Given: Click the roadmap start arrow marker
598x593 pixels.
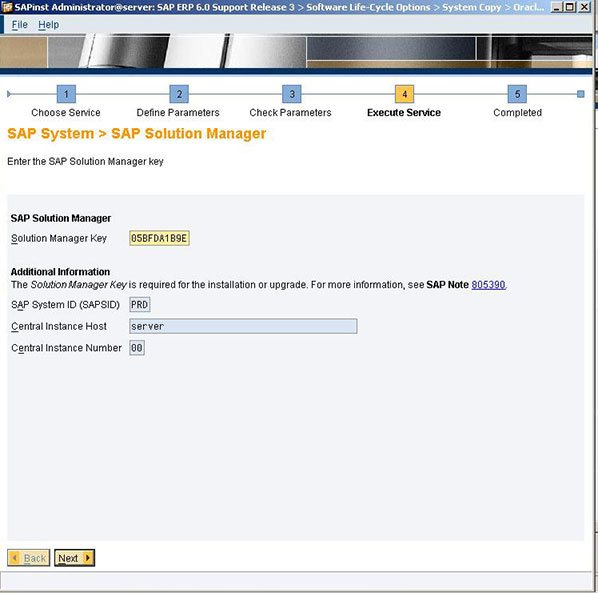Looking at the screenshot, I should [x=9, y=94].
